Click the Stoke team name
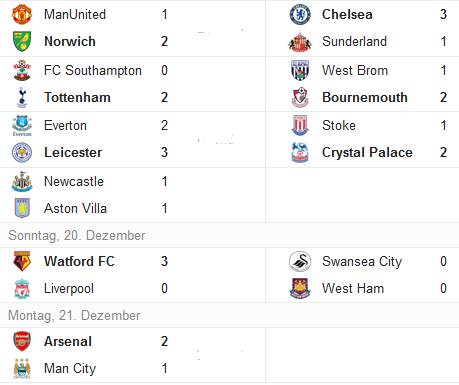 [339, 126]
